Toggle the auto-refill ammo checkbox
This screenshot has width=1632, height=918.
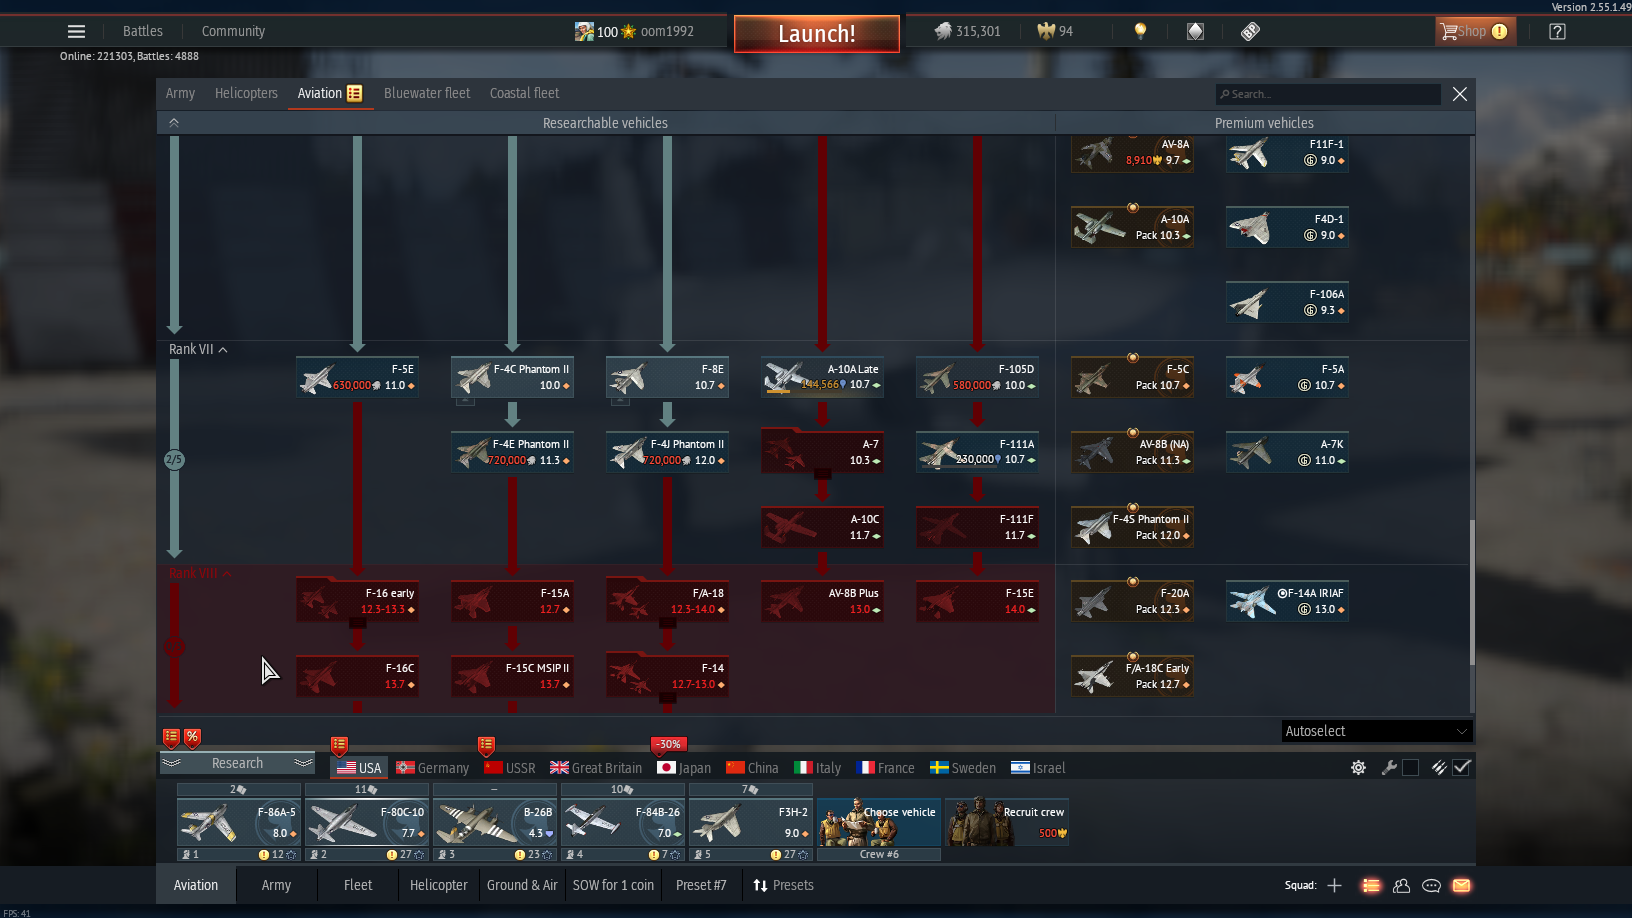[1461, 768]
